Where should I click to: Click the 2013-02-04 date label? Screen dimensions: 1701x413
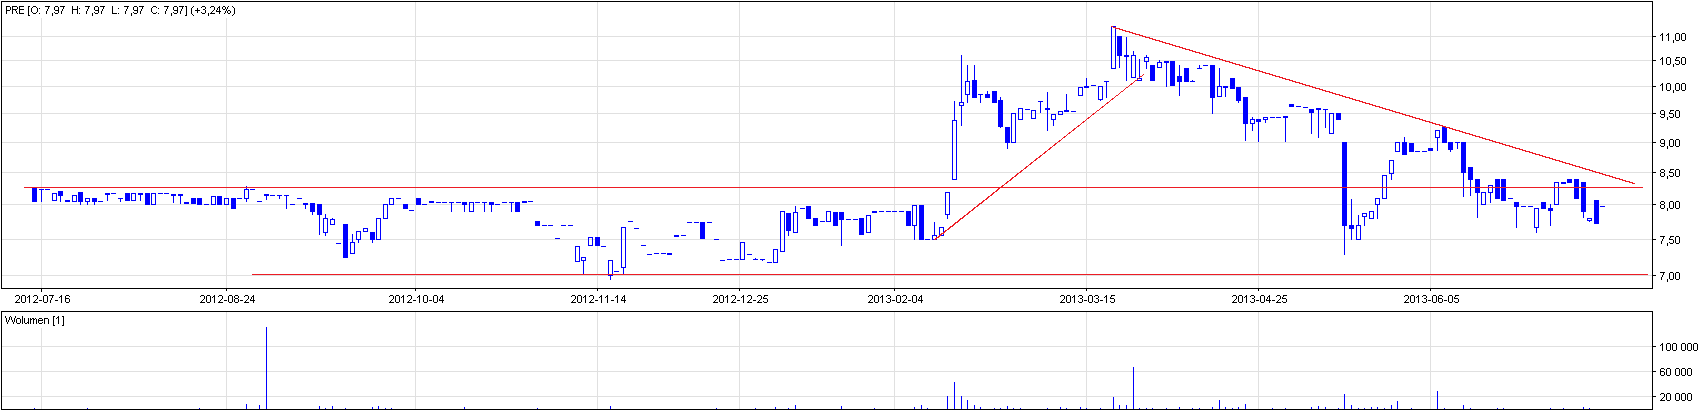point(895,299)
